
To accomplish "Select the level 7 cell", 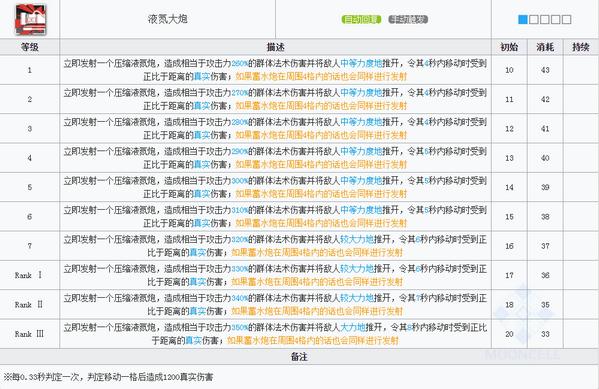I will coord(30,246).
